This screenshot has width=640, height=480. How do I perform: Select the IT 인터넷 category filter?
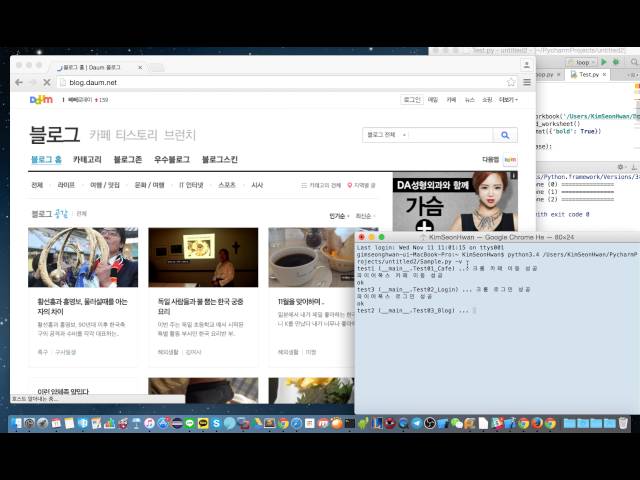191,185
